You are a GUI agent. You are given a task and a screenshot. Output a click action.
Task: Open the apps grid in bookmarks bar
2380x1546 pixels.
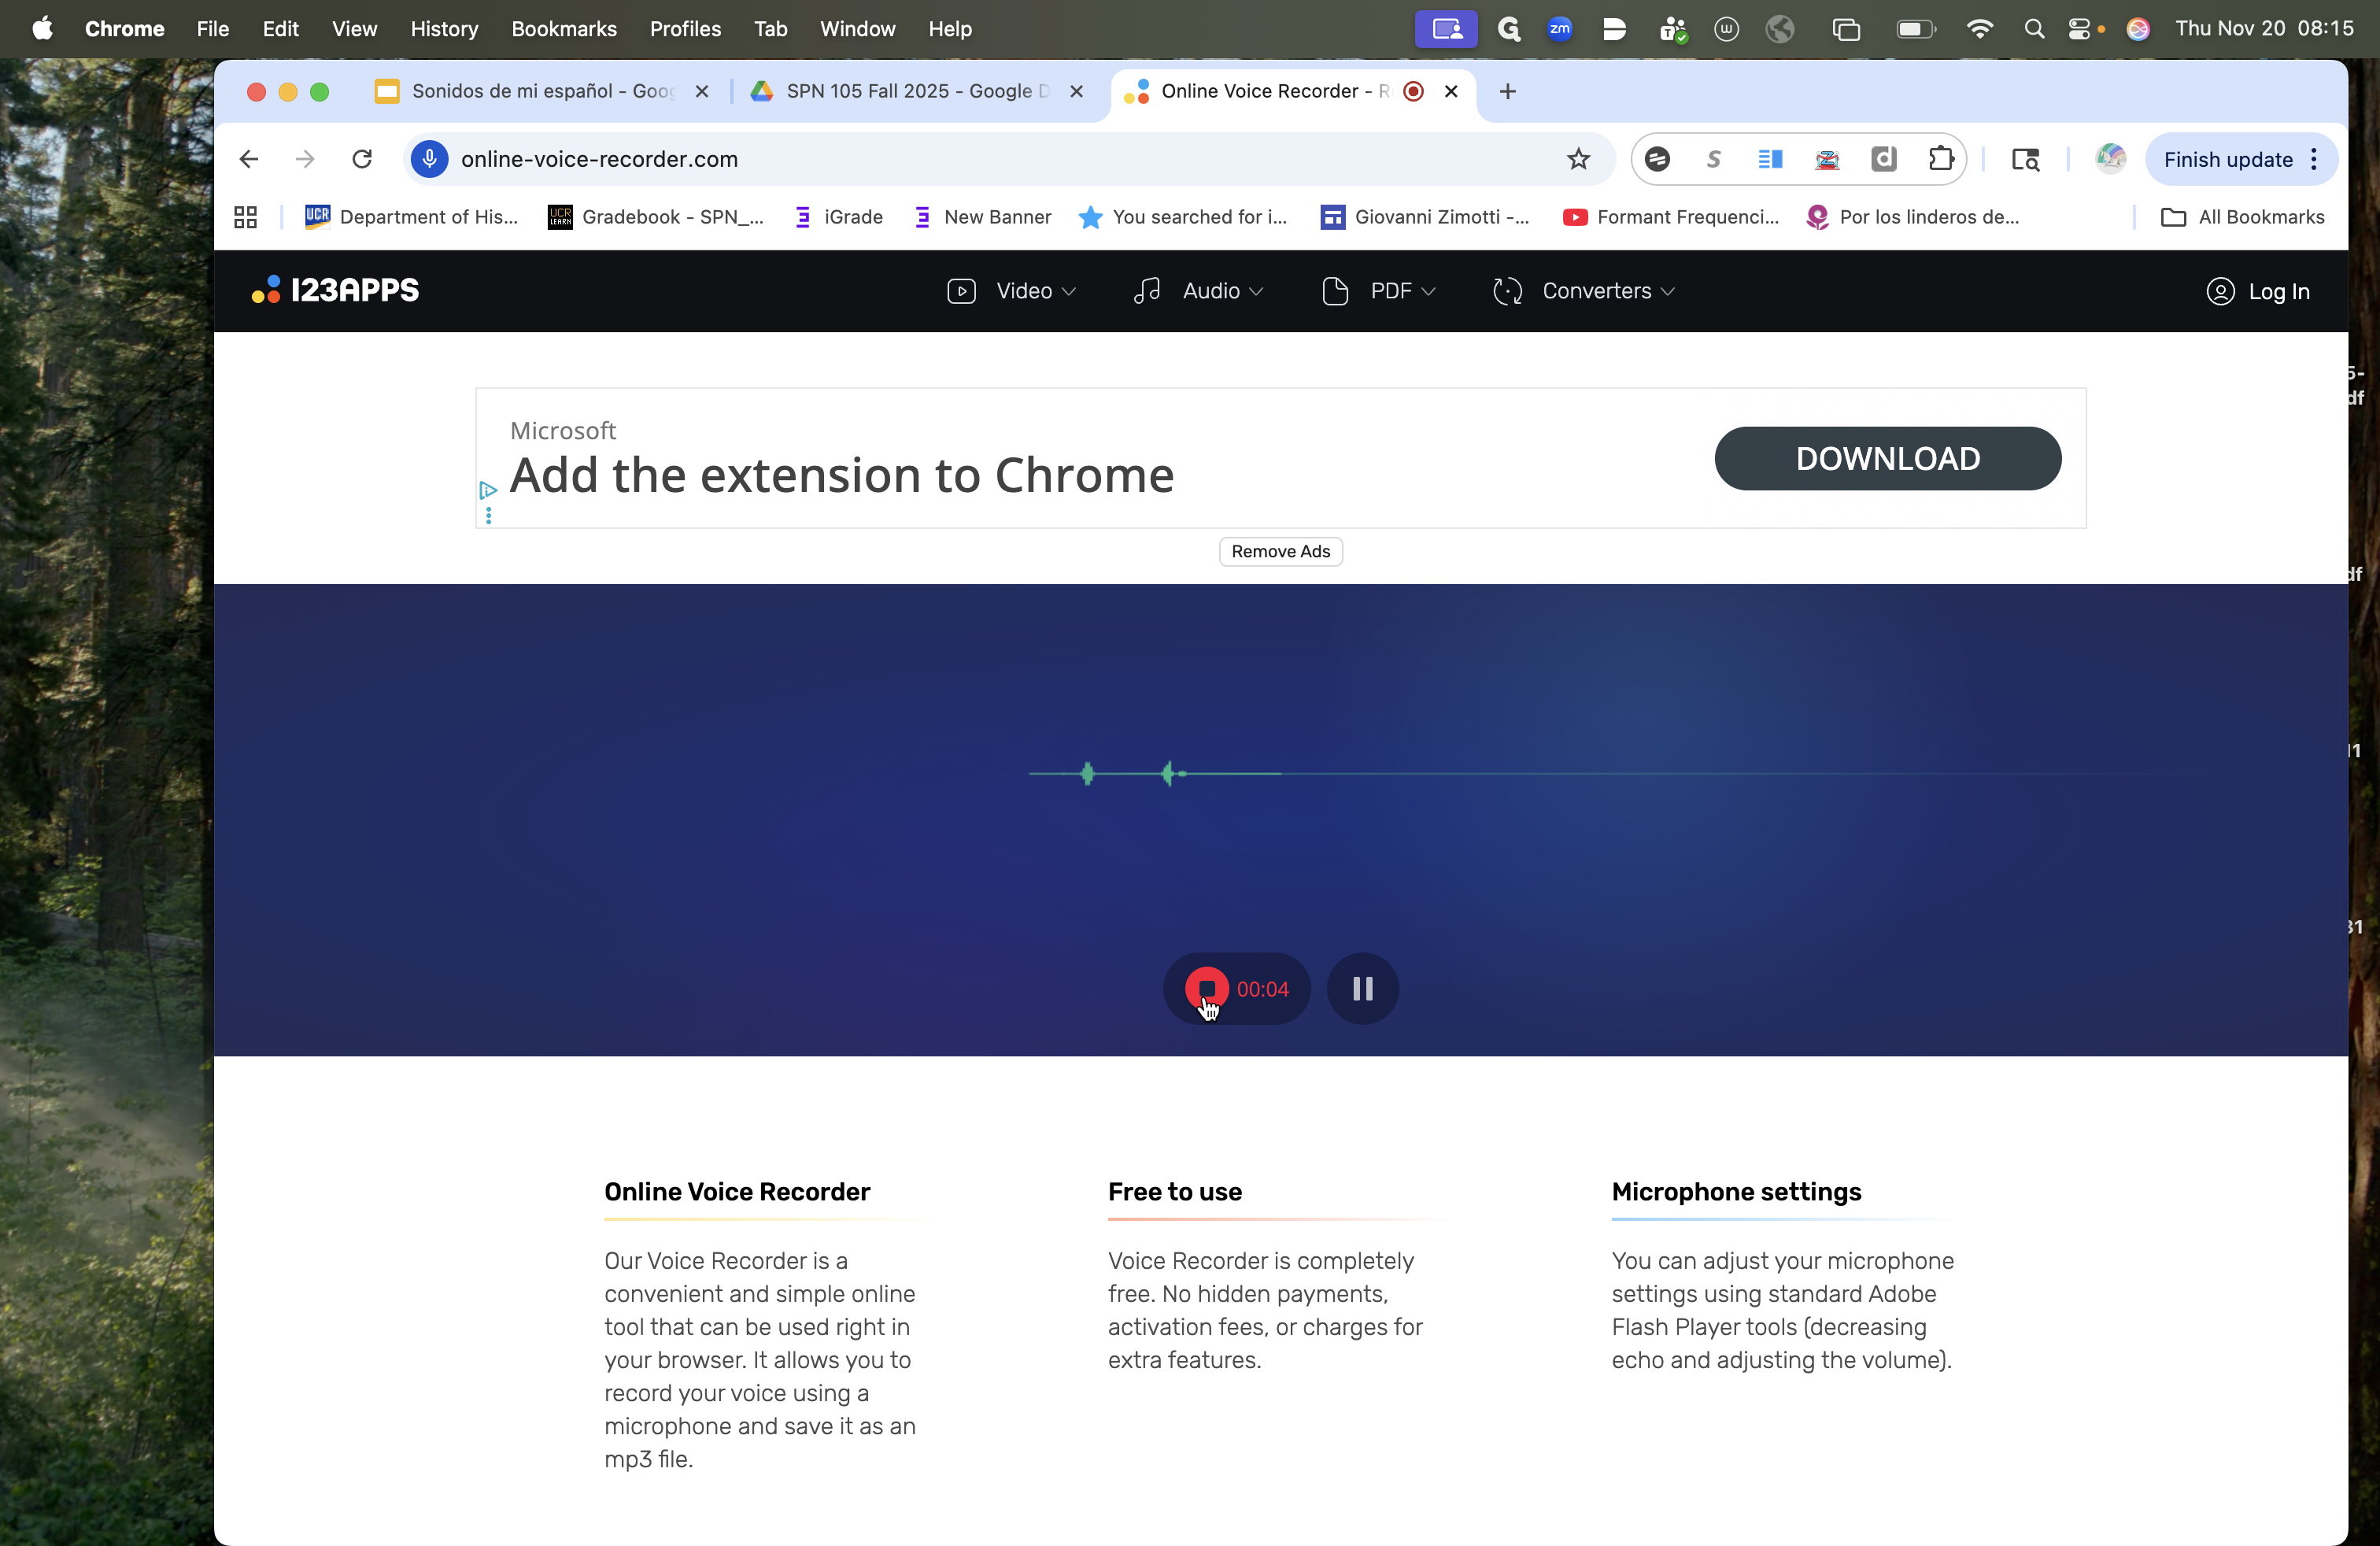[x=245, y=217]
